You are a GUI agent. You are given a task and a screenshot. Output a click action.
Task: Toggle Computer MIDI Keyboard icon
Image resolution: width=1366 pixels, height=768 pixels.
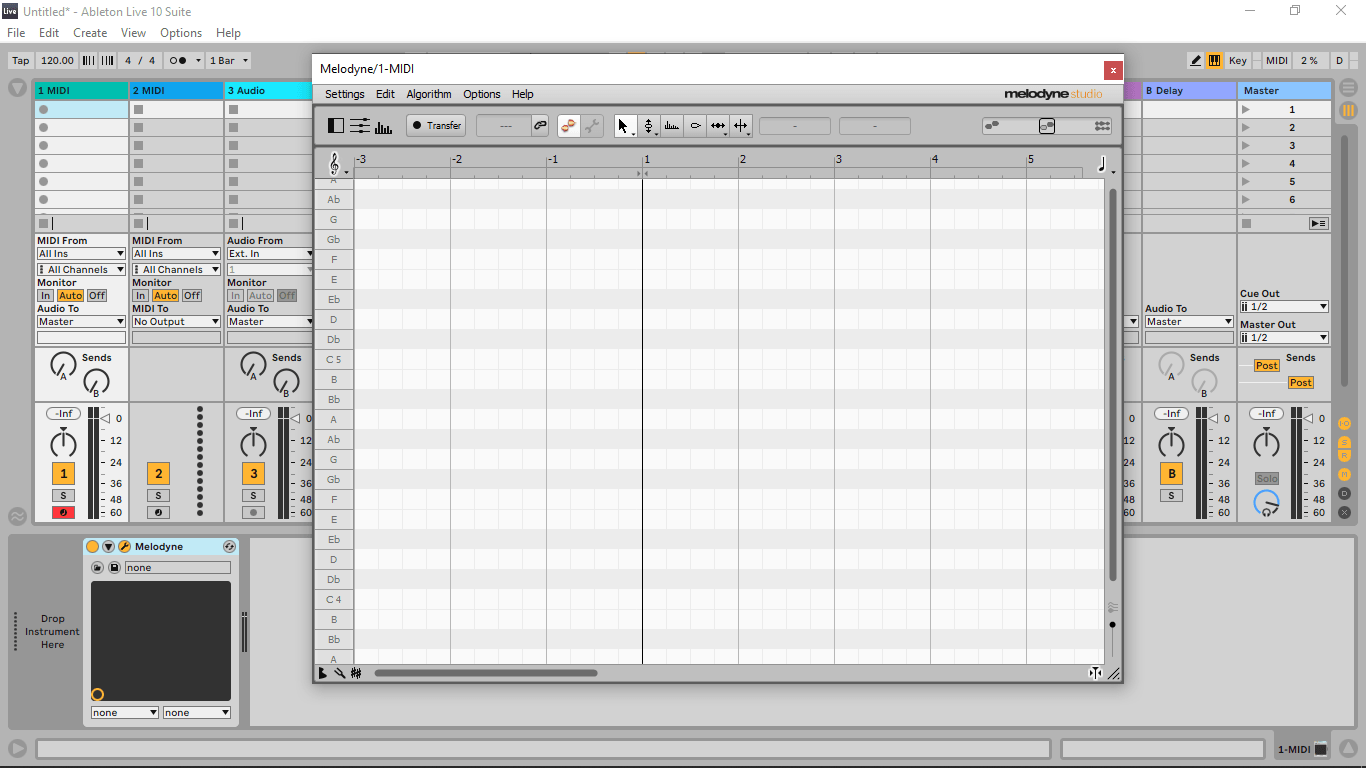point(1215,60)
